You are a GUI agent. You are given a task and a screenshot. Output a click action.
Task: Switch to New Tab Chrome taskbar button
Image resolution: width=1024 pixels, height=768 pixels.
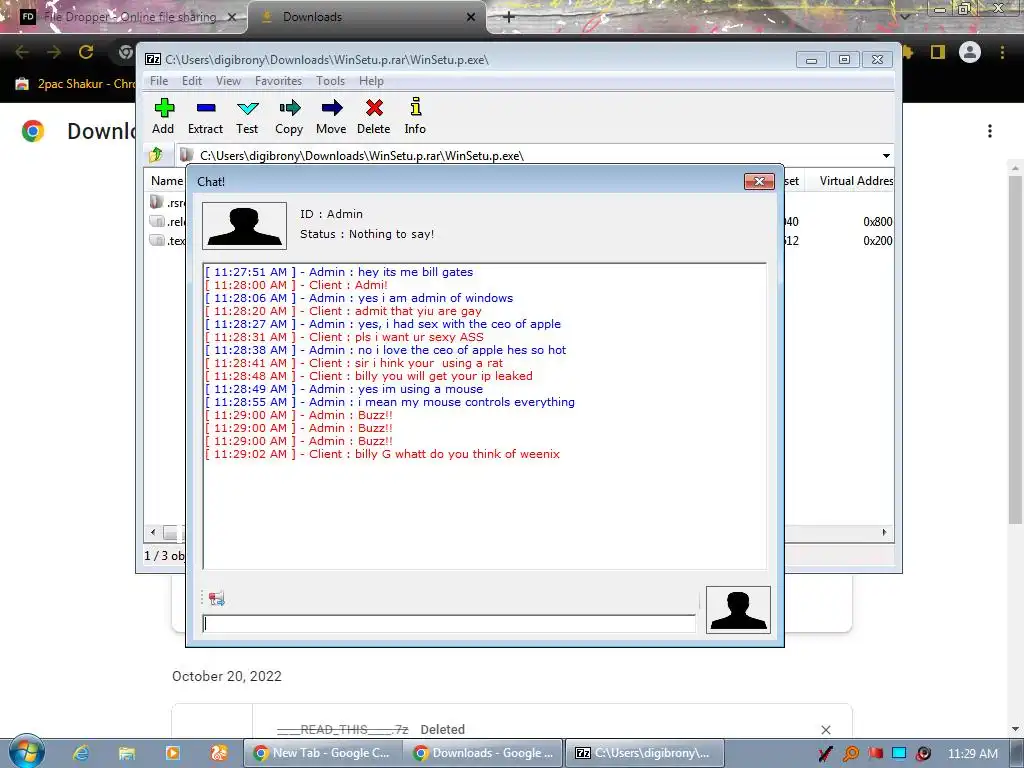[323, 753]
